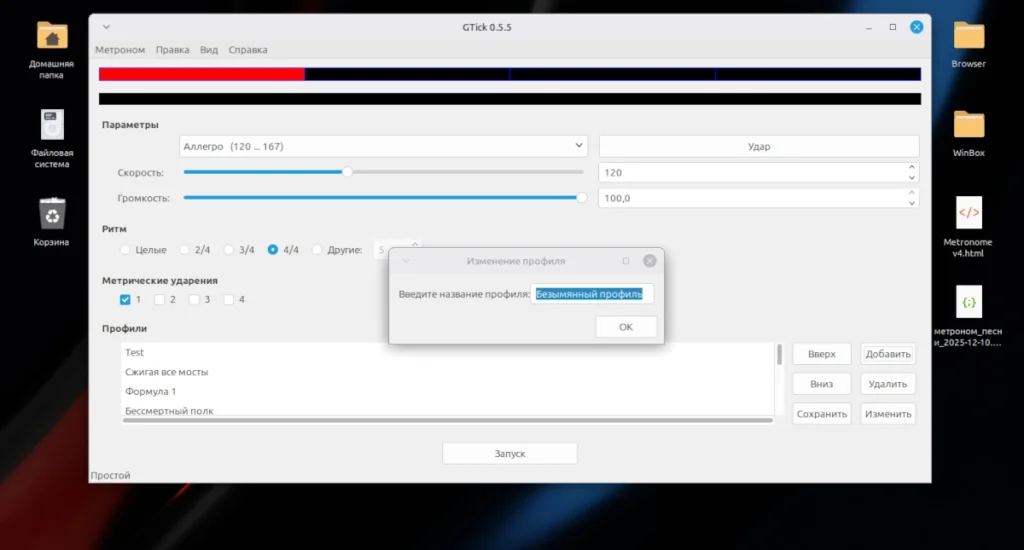The height and width of the screenshot is (550, 1024).
Task: Start the metronome with Запуск
Action: [509, 453]
